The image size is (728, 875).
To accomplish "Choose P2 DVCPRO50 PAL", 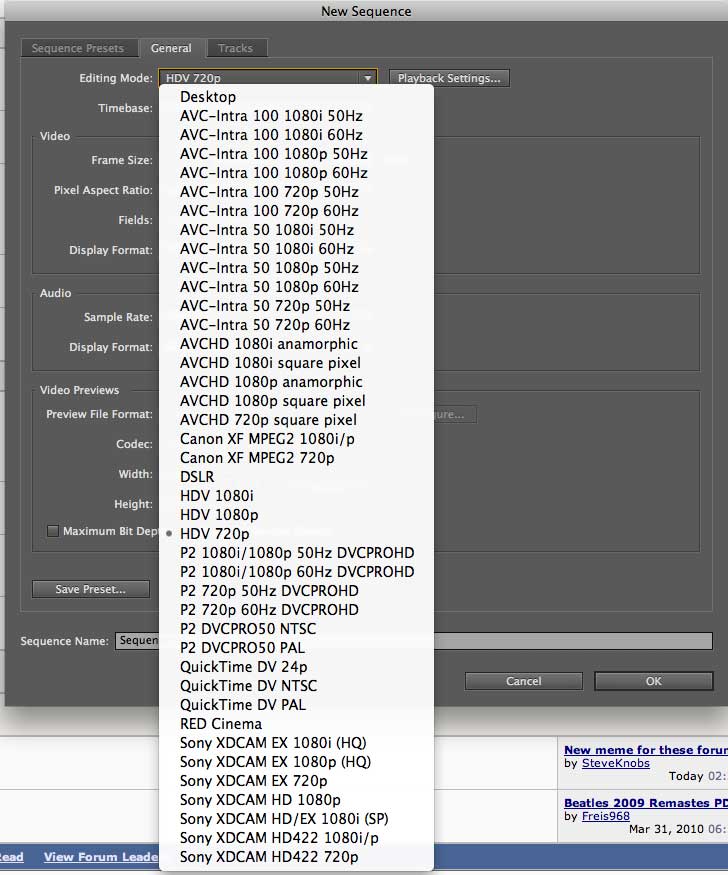I will click(296, 647).
